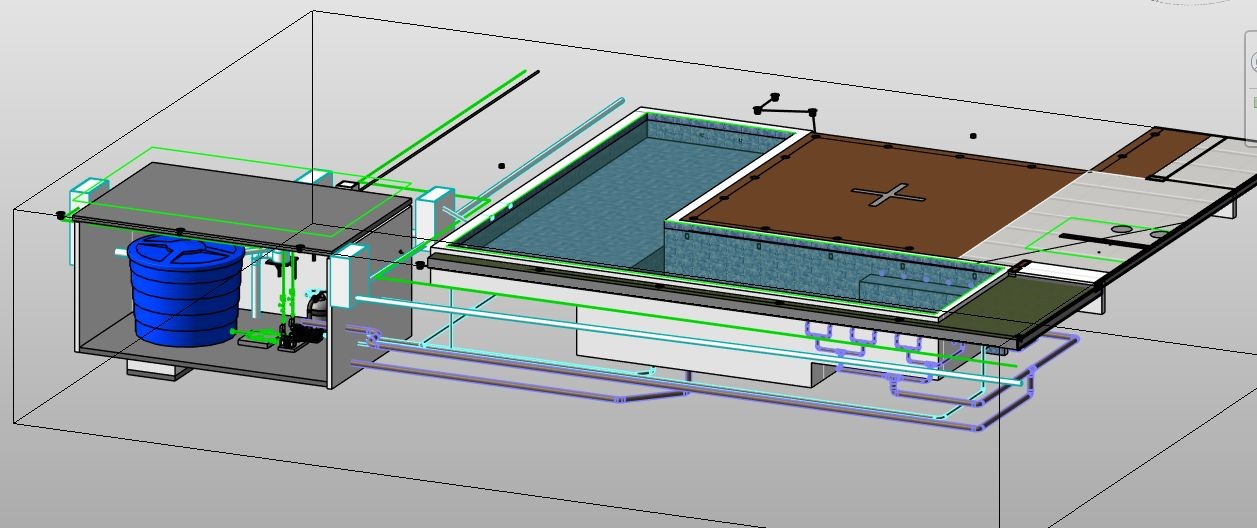
Task: Click the green zoom icon on navigation bar
Action: [1253, 102]
